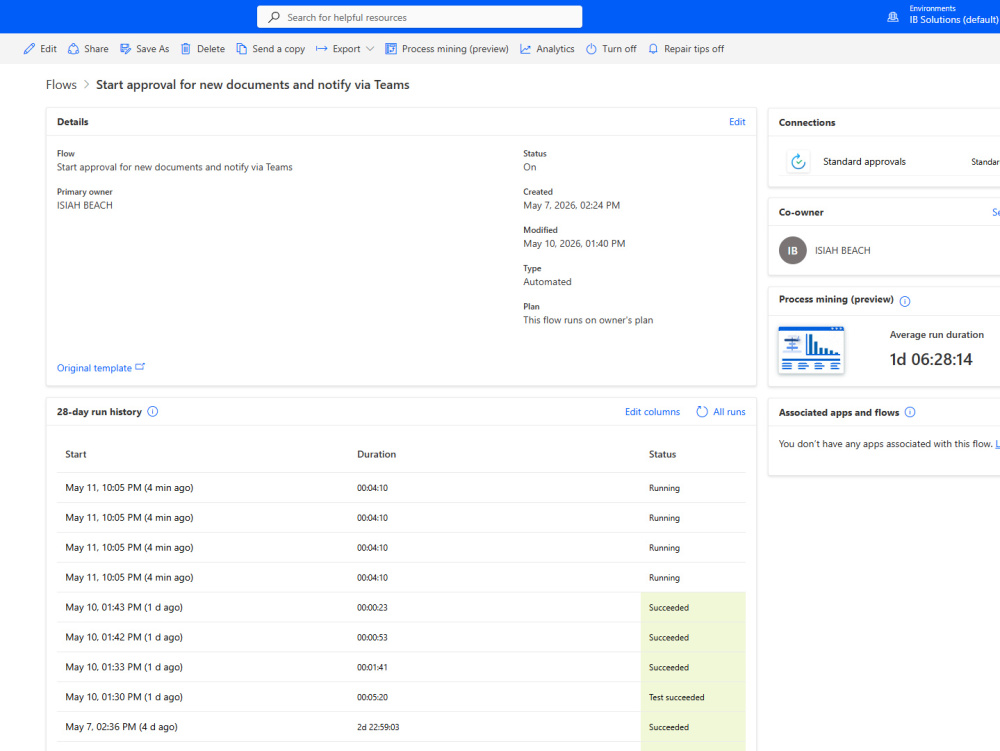Click Turn off text in toolbar

(619, 49)
